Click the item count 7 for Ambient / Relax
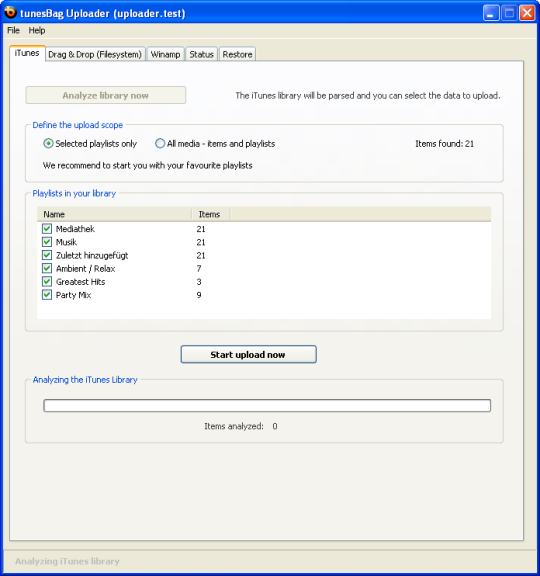This screenshot has height=576, width=540. click(199, 269)
